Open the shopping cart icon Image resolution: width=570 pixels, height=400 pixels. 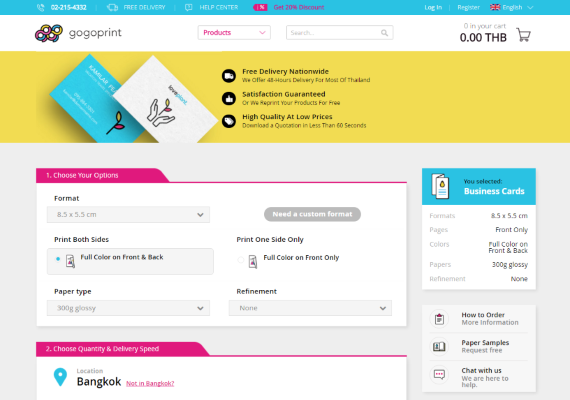523,35
